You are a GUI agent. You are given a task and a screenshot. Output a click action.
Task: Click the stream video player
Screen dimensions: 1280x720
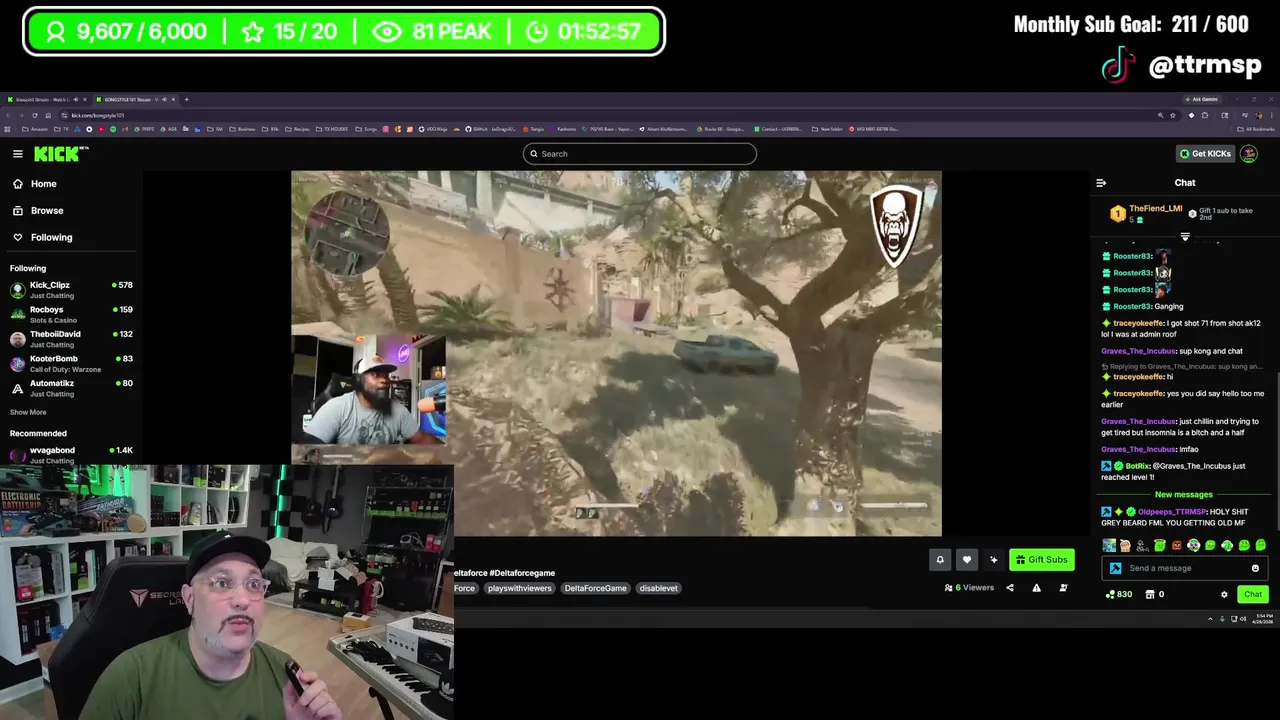coord(616,353)
